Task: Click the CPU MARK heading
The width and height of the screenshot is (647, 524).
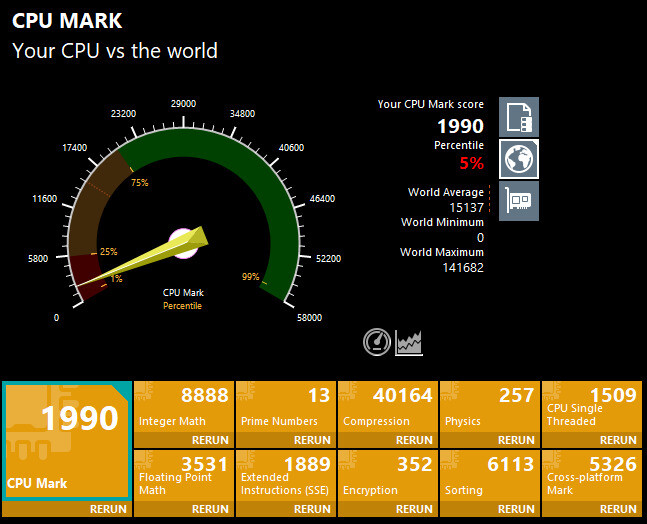Action: 67,21
